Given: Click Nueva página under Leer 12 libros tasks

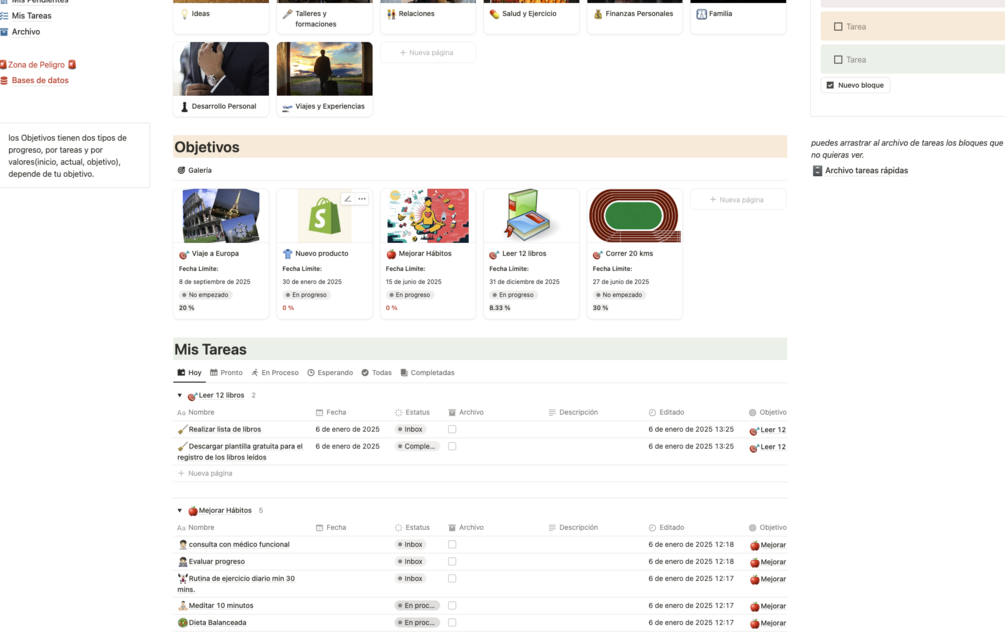Looking at the screenshot, I should pyautogui.click(x=205, y=473).
